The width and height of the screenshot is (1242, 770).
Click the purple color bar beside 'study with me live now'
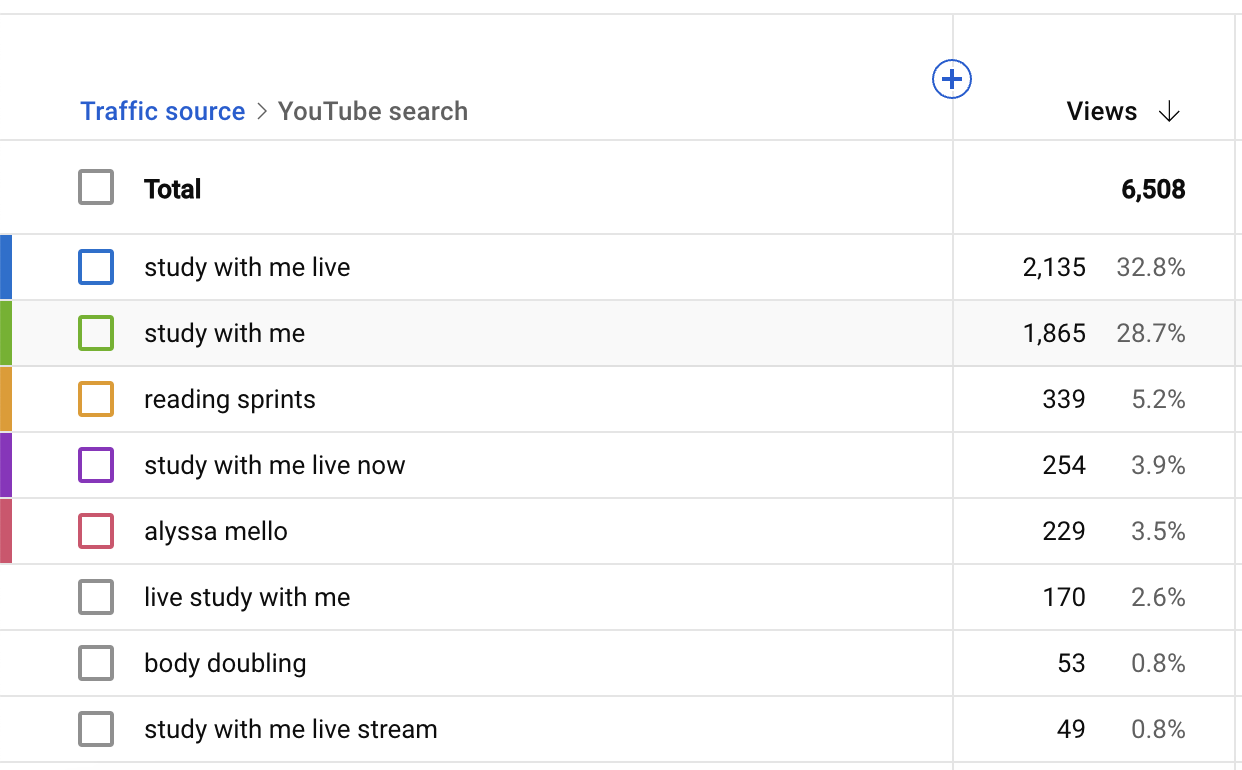coord(6,465)
